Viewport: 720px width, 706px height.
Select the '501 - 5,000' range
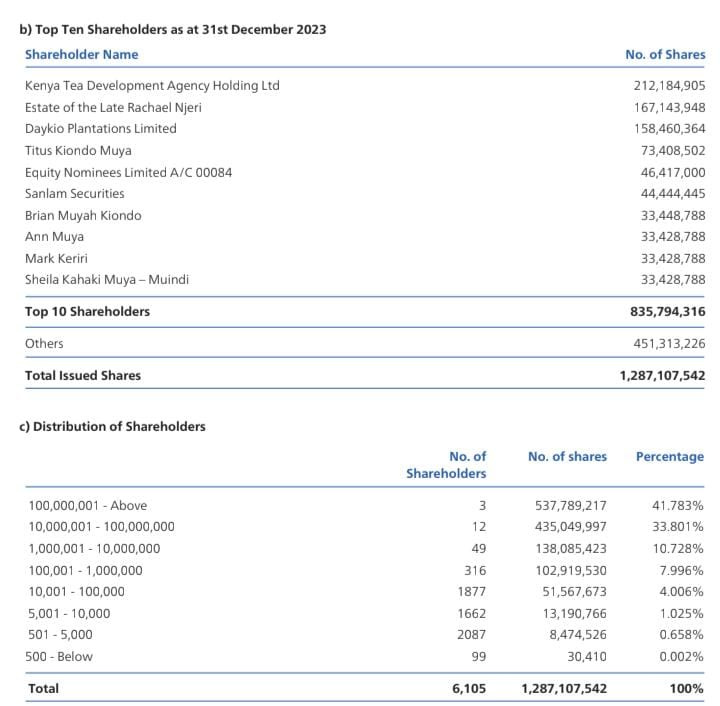pyautogui.click(x=60, y=635)
